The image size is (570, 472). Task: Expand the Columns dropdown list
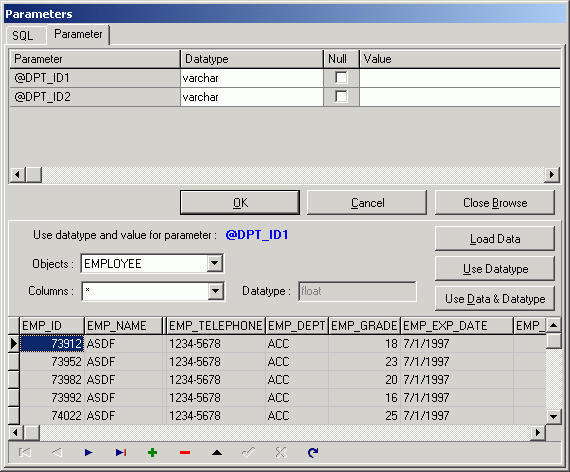pos(215,291)
